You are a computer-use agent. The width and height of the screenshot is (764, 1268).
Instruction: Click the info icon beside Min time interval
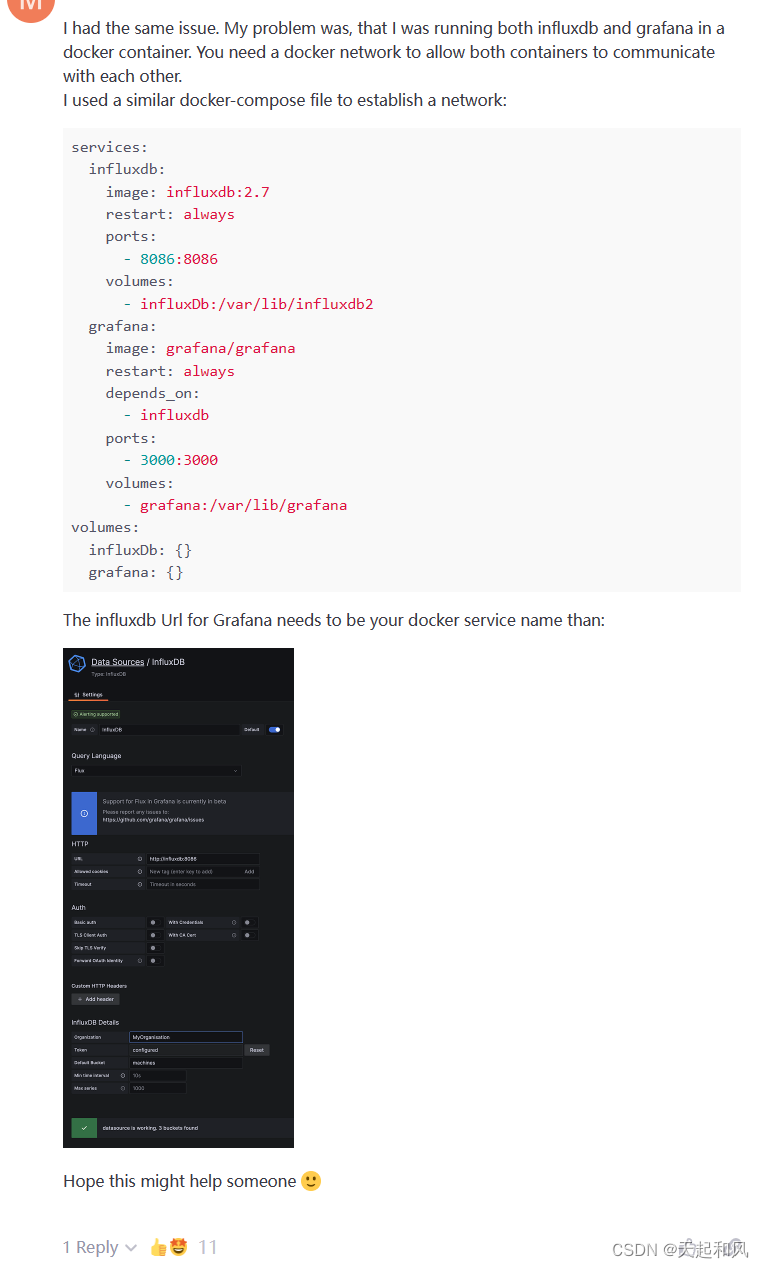click(x=123, y=1075)
